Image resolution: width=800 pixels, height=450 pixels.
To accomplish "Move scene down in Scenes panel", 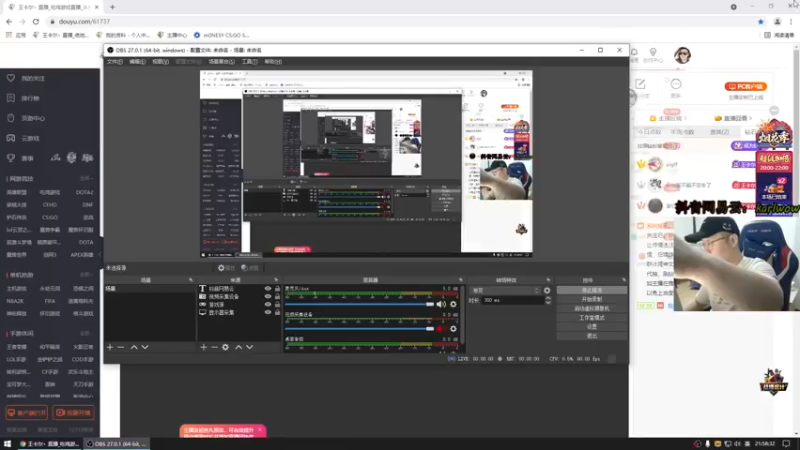I will (x=145, y=347).
